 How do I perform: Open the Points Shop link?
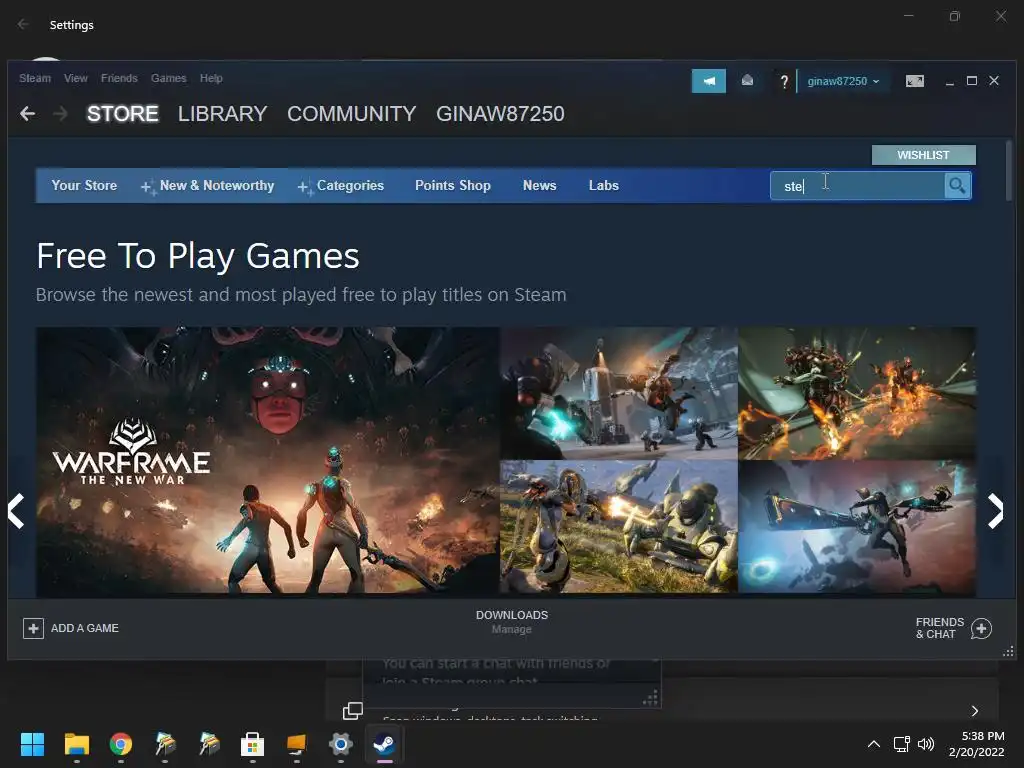(x=453, y=185)
